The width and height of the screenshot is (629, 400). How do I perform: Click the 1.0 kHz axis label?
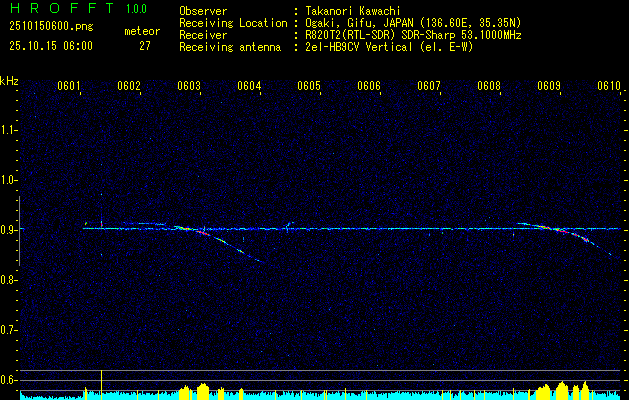click(9, 180)
